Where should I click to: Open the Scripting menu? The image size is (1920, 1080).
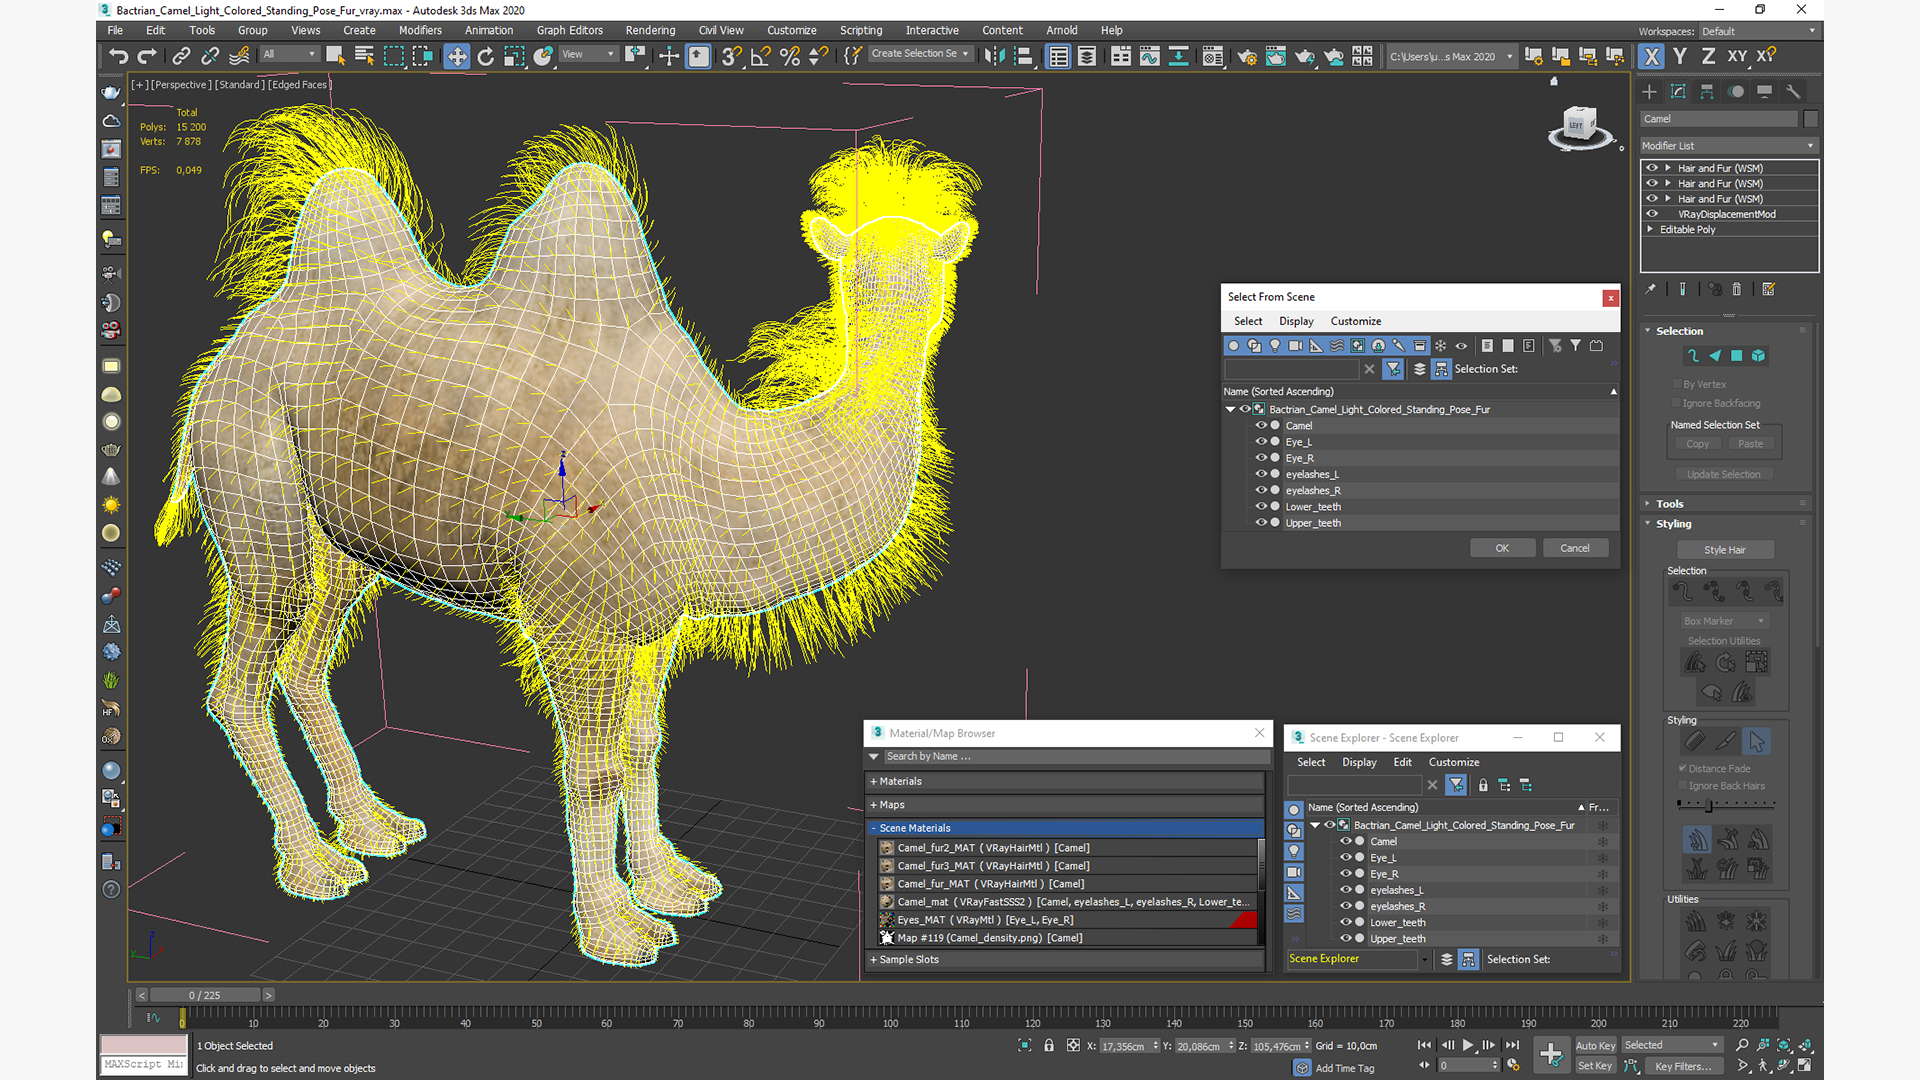[x=860, y=30]
